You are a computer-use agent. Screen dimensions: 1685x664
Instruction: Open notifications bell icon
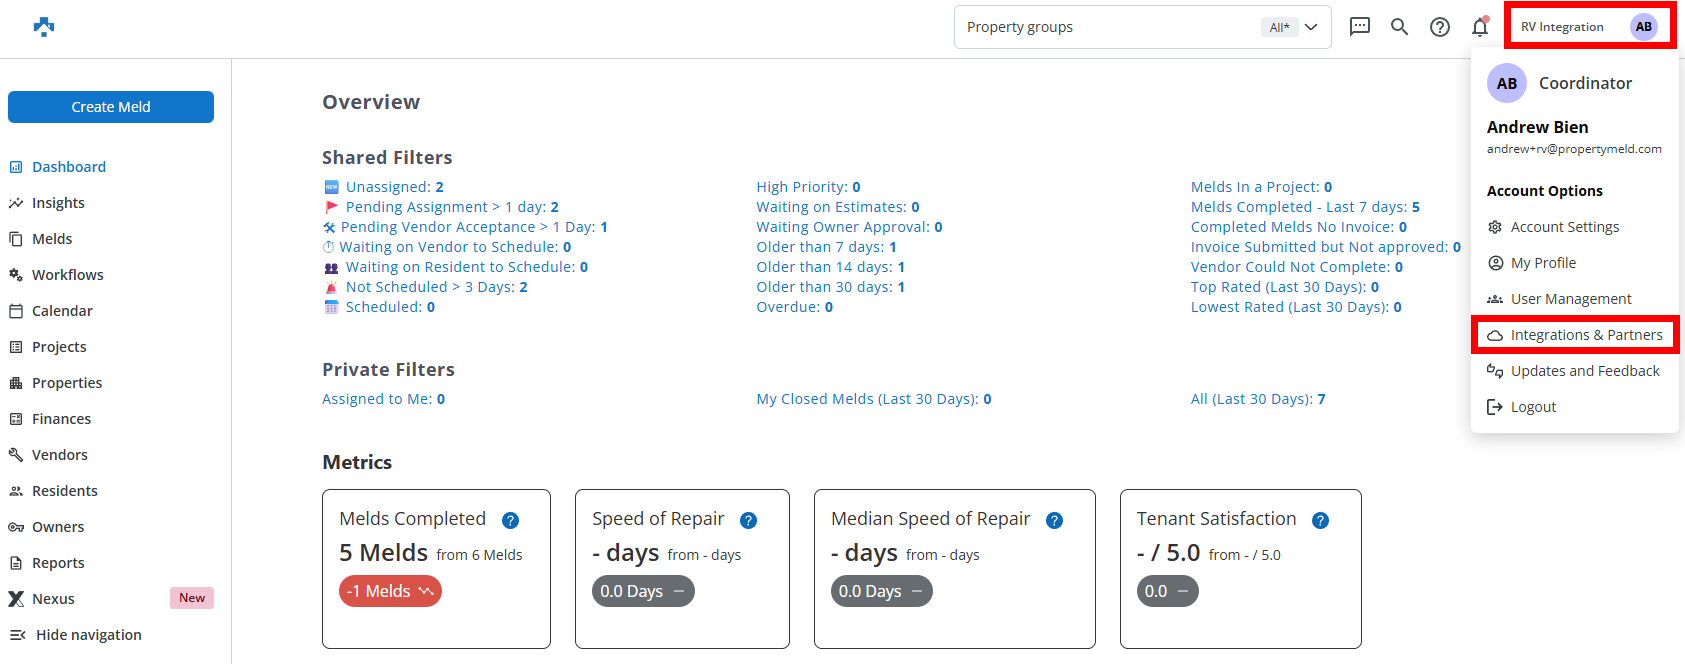(x=1480, y=27)
